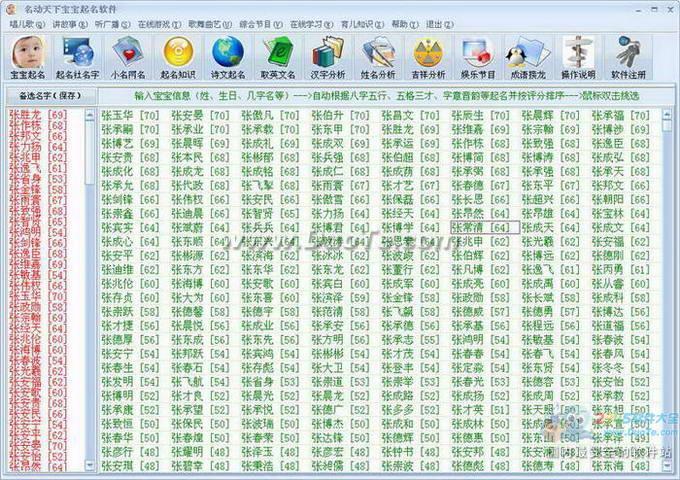
Task: Open the 育儿知识 menu
Action: 362,24
